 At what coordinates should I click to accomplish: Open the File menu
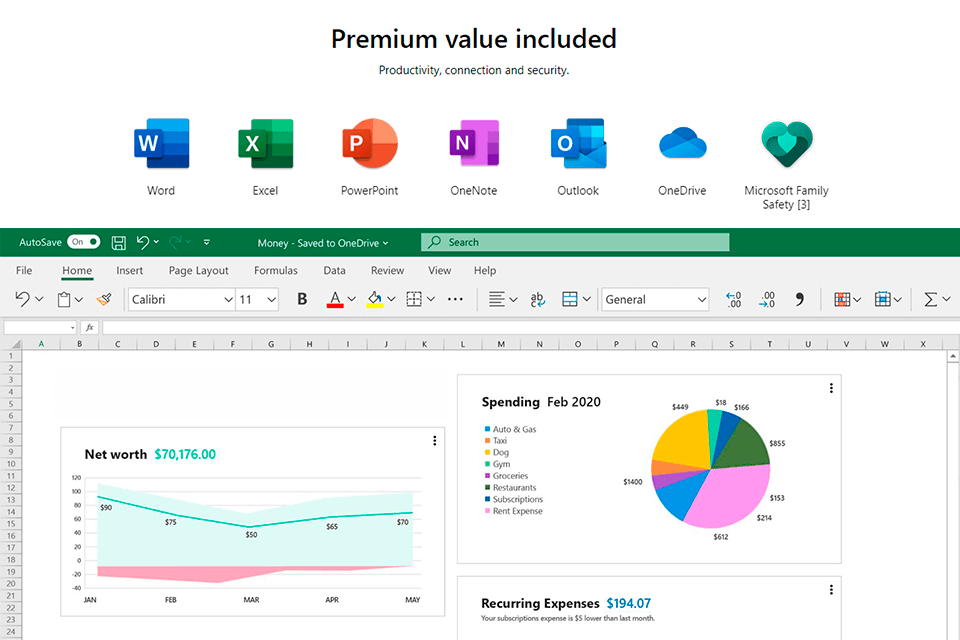pyautogui.click(x=24, y=270)
